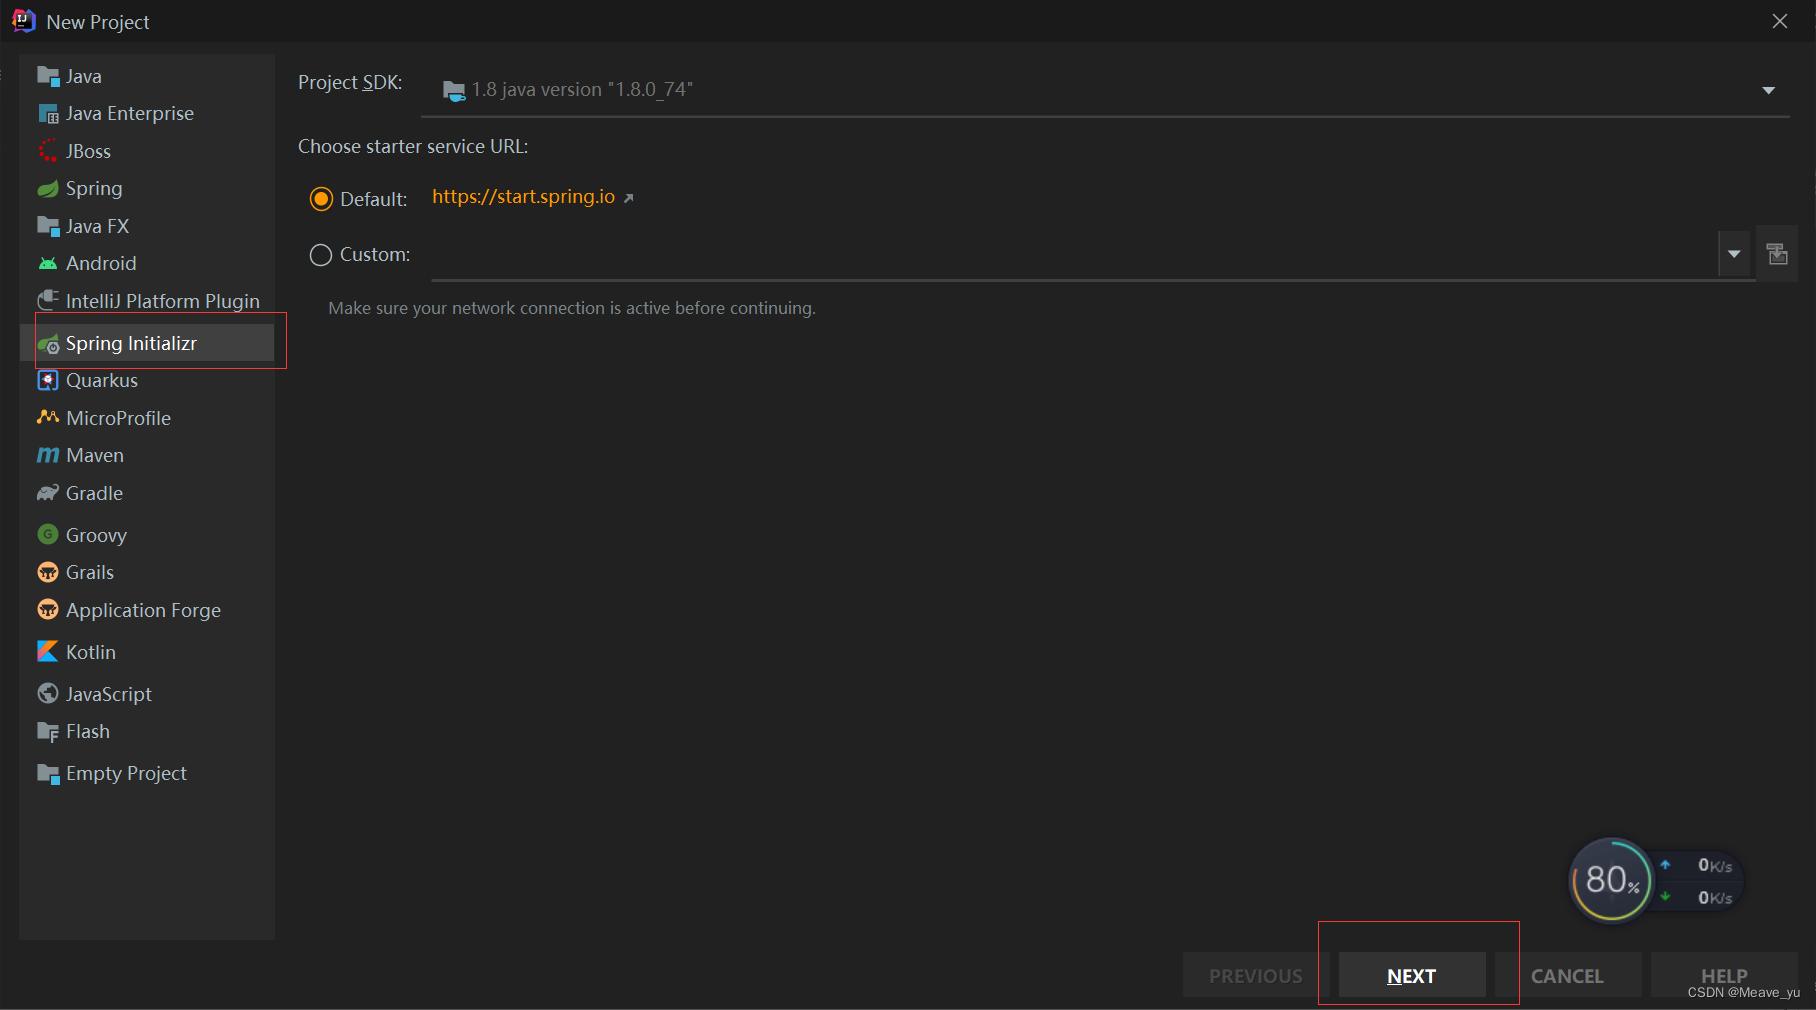The image size is (1816, 1010).
Task: Click the Application Forge icon
Action: click(x=48, y=609)
